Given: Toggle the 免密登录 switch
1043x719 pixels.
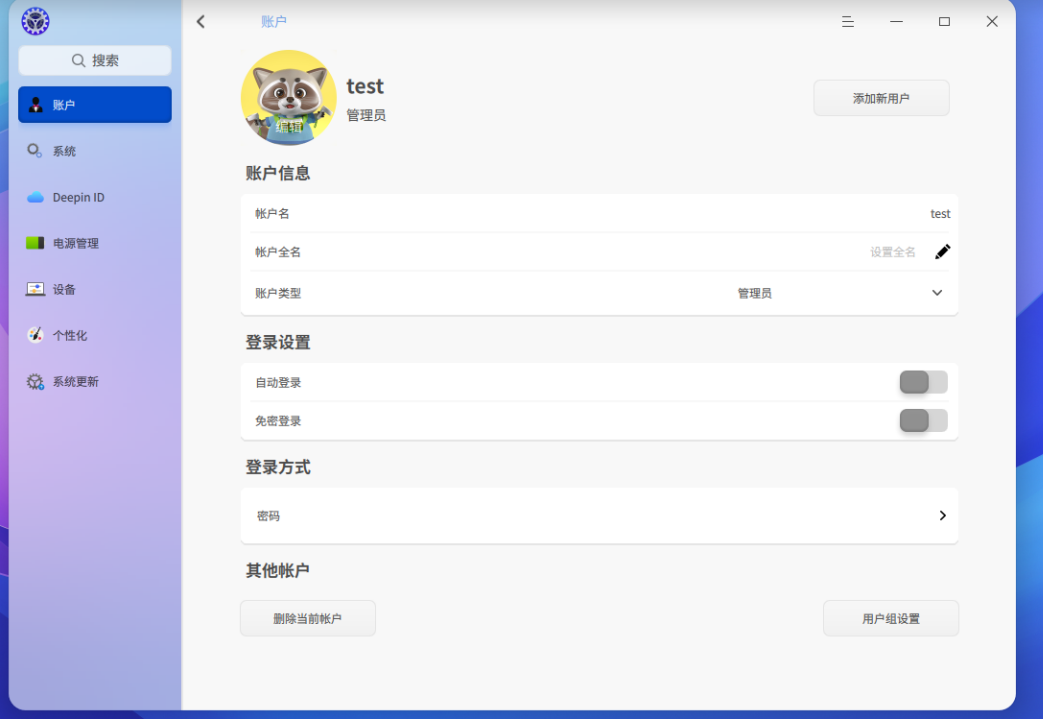Looking at the screenshot, I should (923, 420).
